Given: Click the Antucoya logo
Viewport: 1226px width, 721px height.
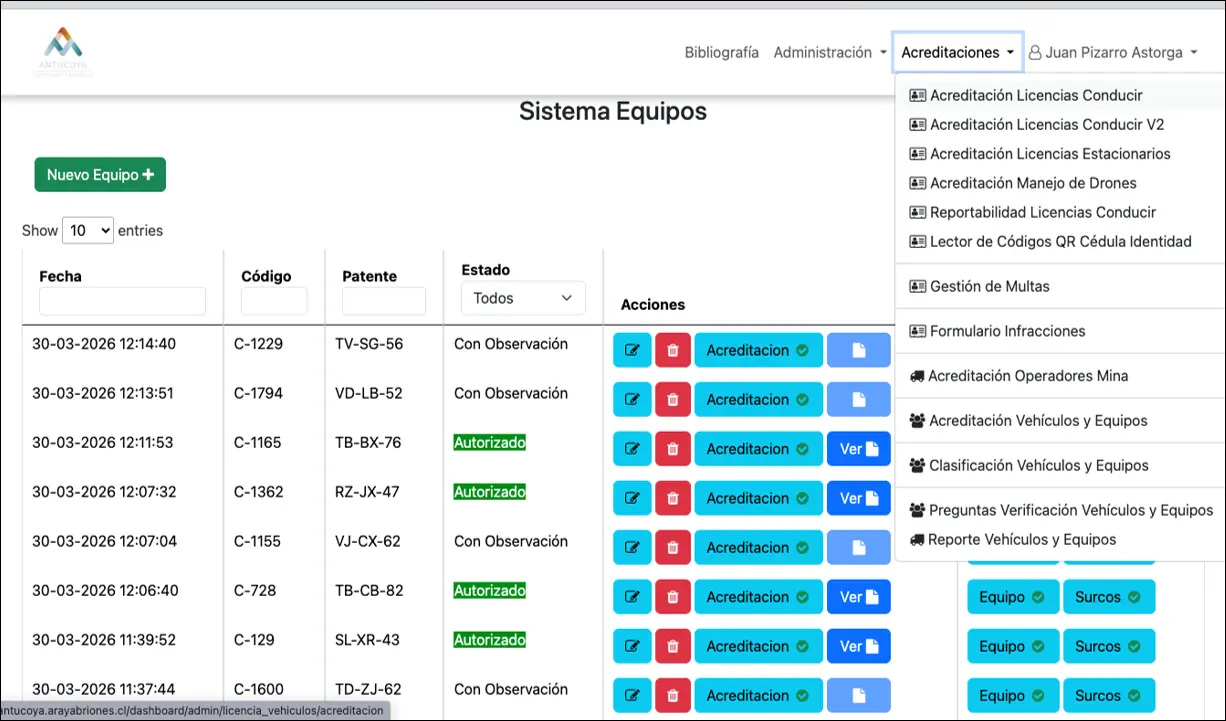Looking at the screenshot, I should pos(66,52).
